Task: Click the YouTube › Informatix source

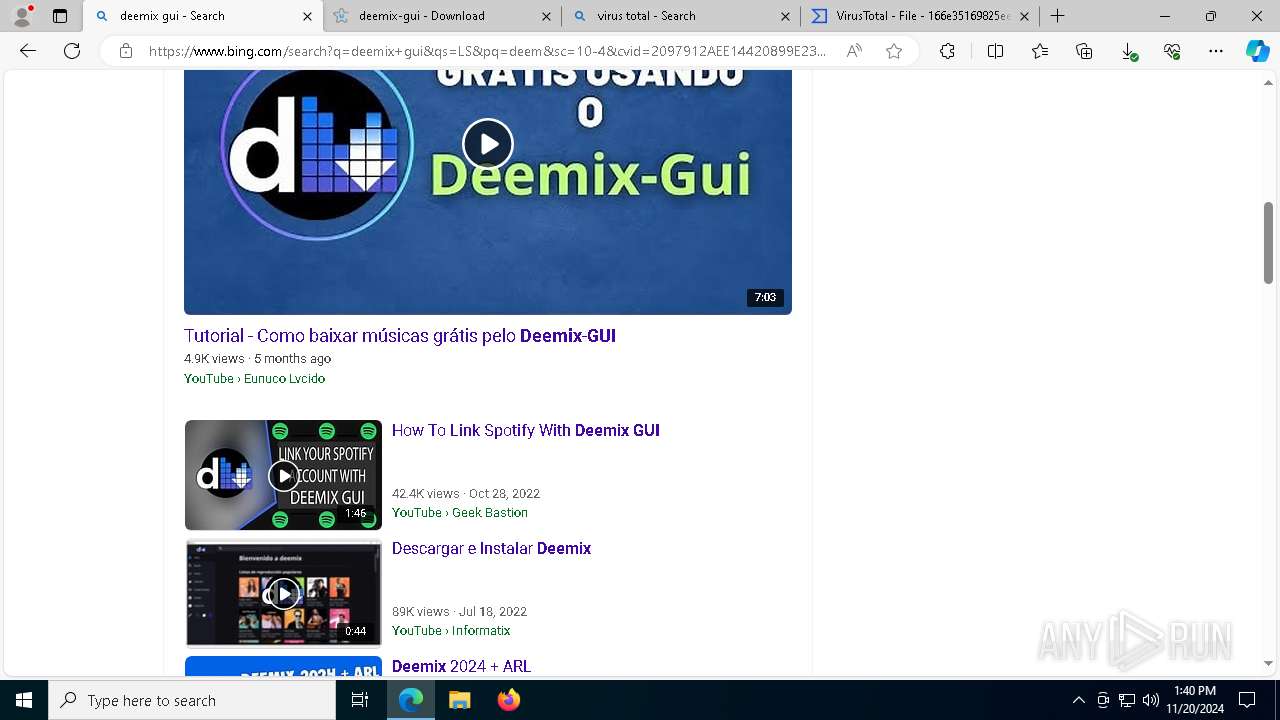Action: click(451, 631)
